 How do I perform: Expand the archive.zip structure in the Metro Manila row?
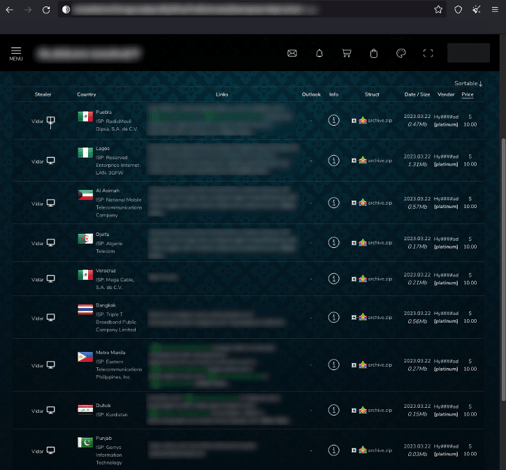354,365
